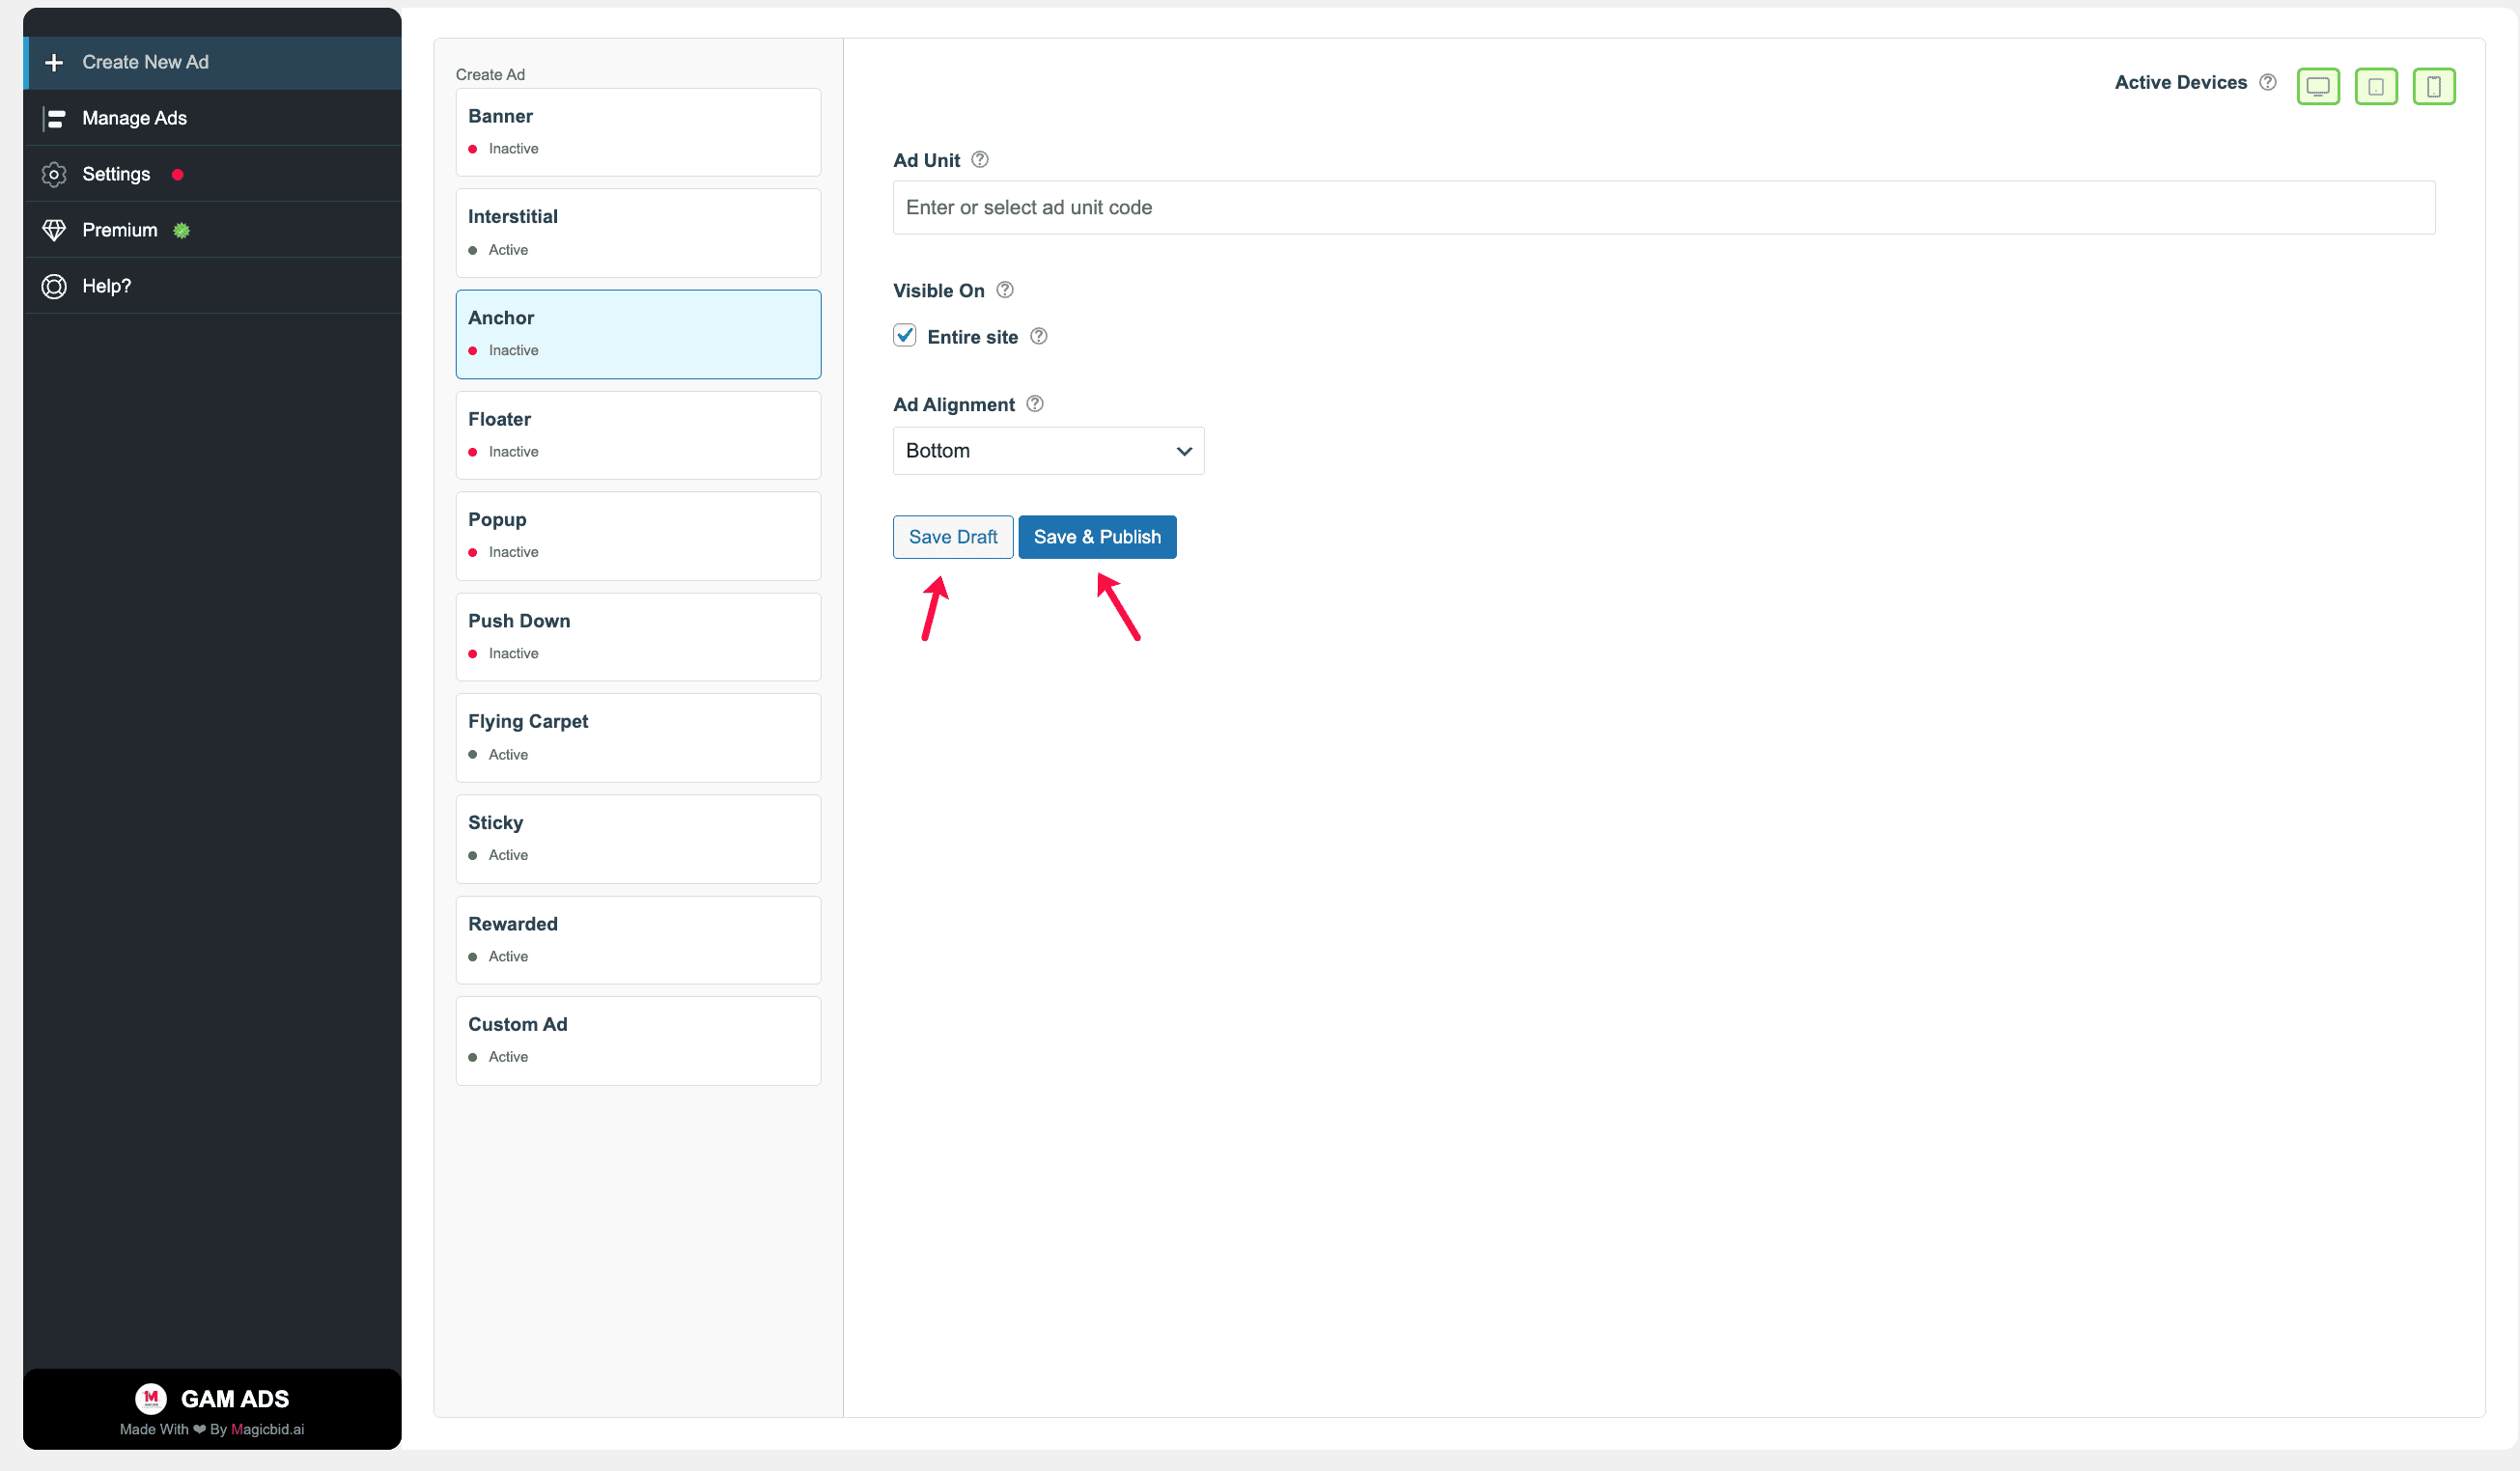This screenshot has height=1471, width=2520.
Task: Uncheck the Entire site checkbox
Action: point(904,335)
